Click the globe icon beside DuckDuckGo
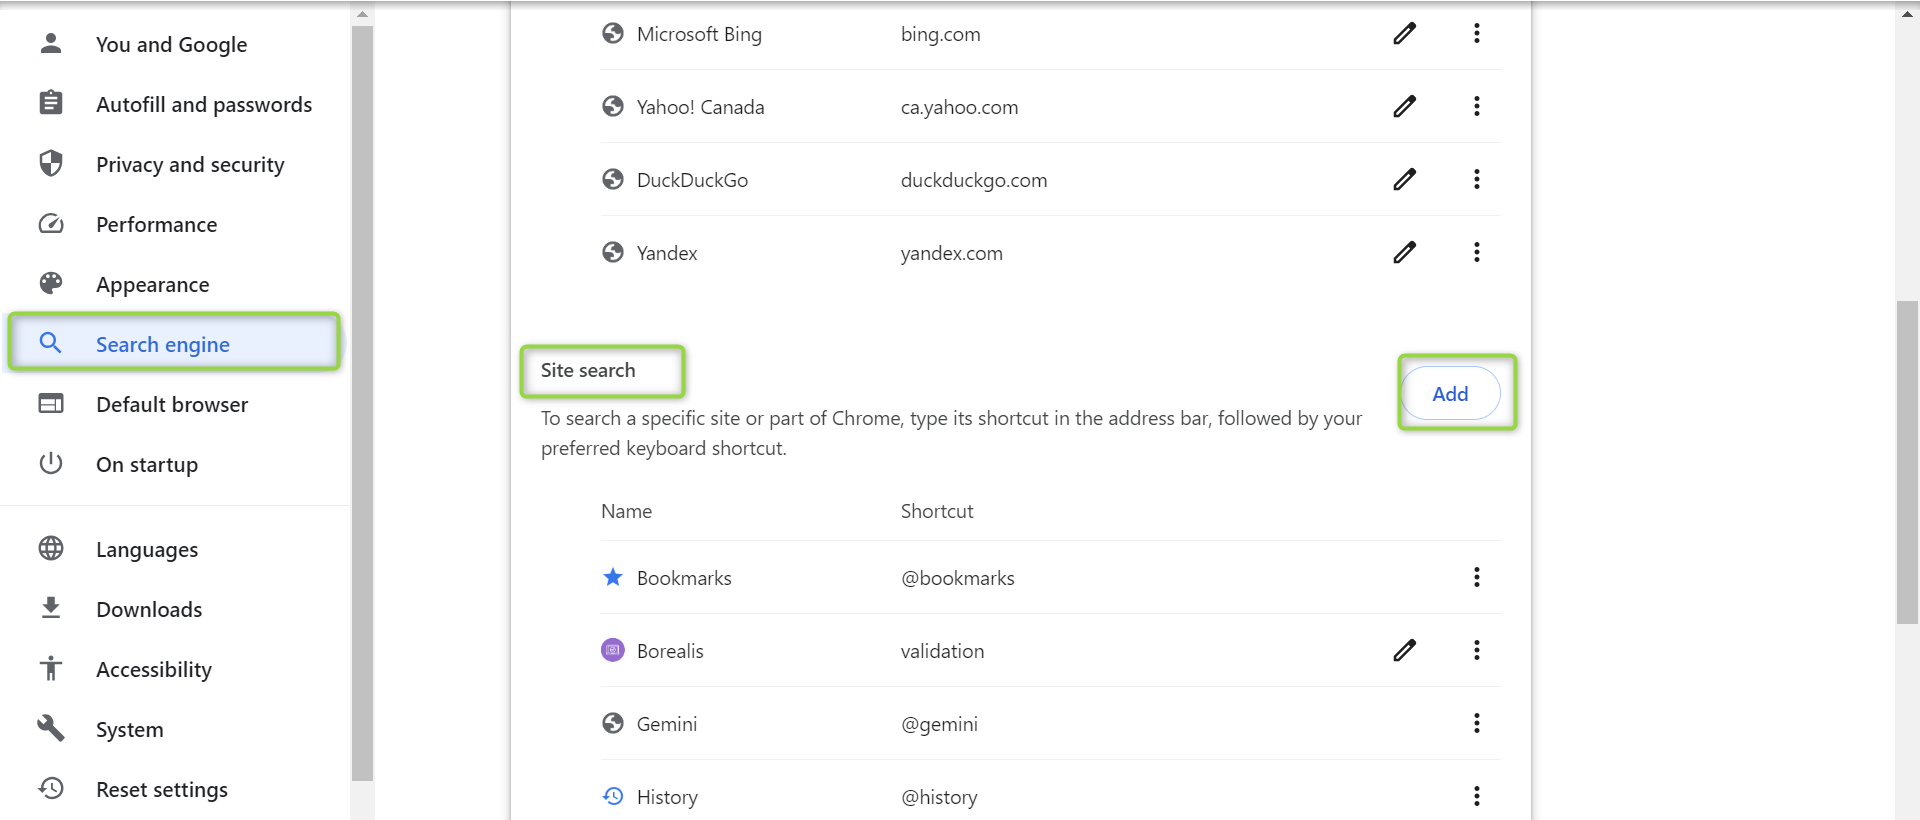This screenshot has width=1920, height=820. coord(613,179)
